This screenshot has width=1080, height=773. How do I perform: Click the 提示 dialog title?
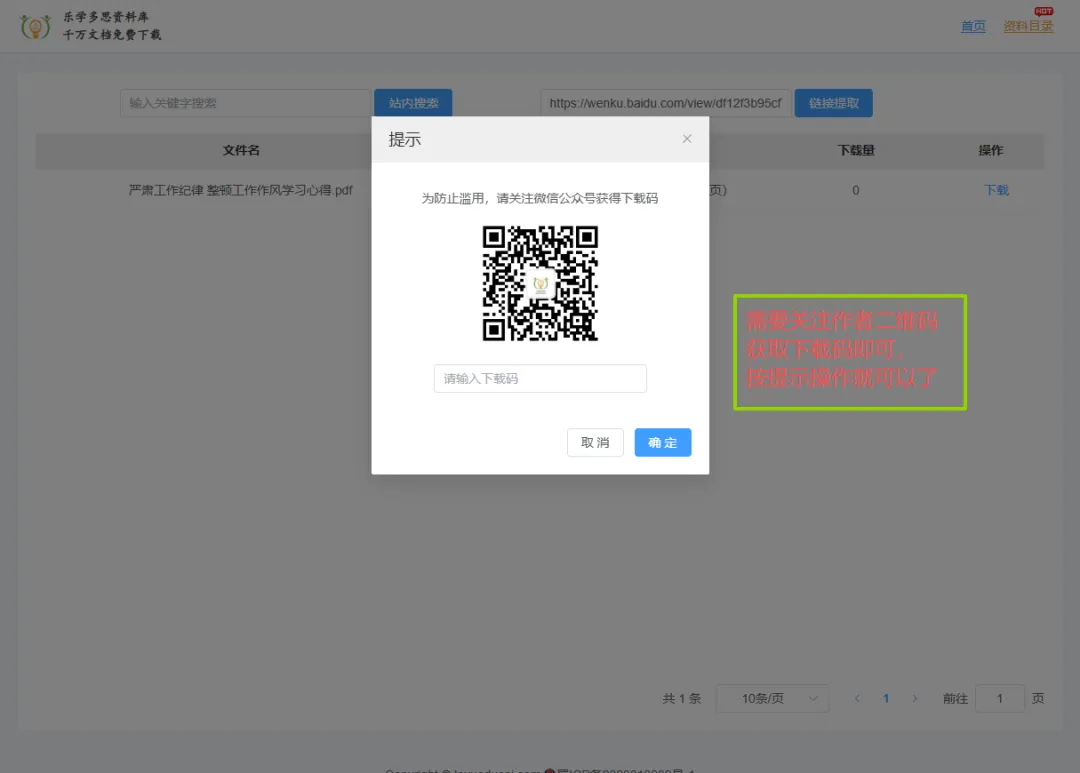pos(404,139)
